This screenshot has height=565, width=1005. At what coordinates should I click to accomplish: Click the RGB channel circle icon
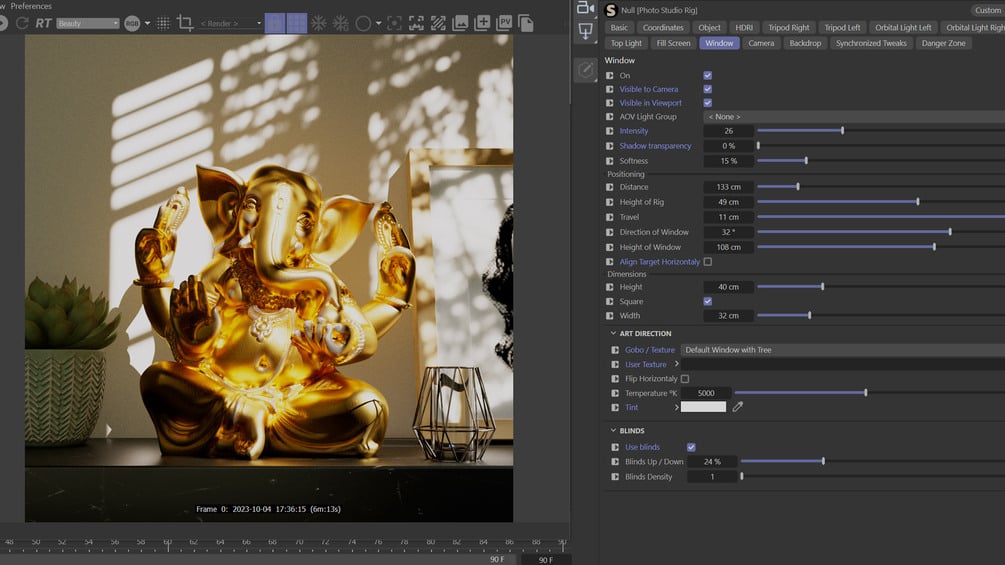tap(132, 23)
